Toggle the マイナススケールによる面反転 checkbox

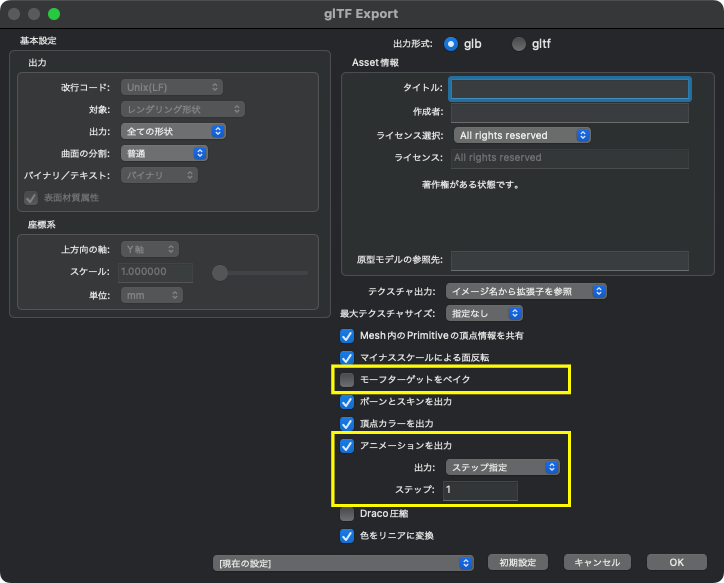click(x=347, y=358)
